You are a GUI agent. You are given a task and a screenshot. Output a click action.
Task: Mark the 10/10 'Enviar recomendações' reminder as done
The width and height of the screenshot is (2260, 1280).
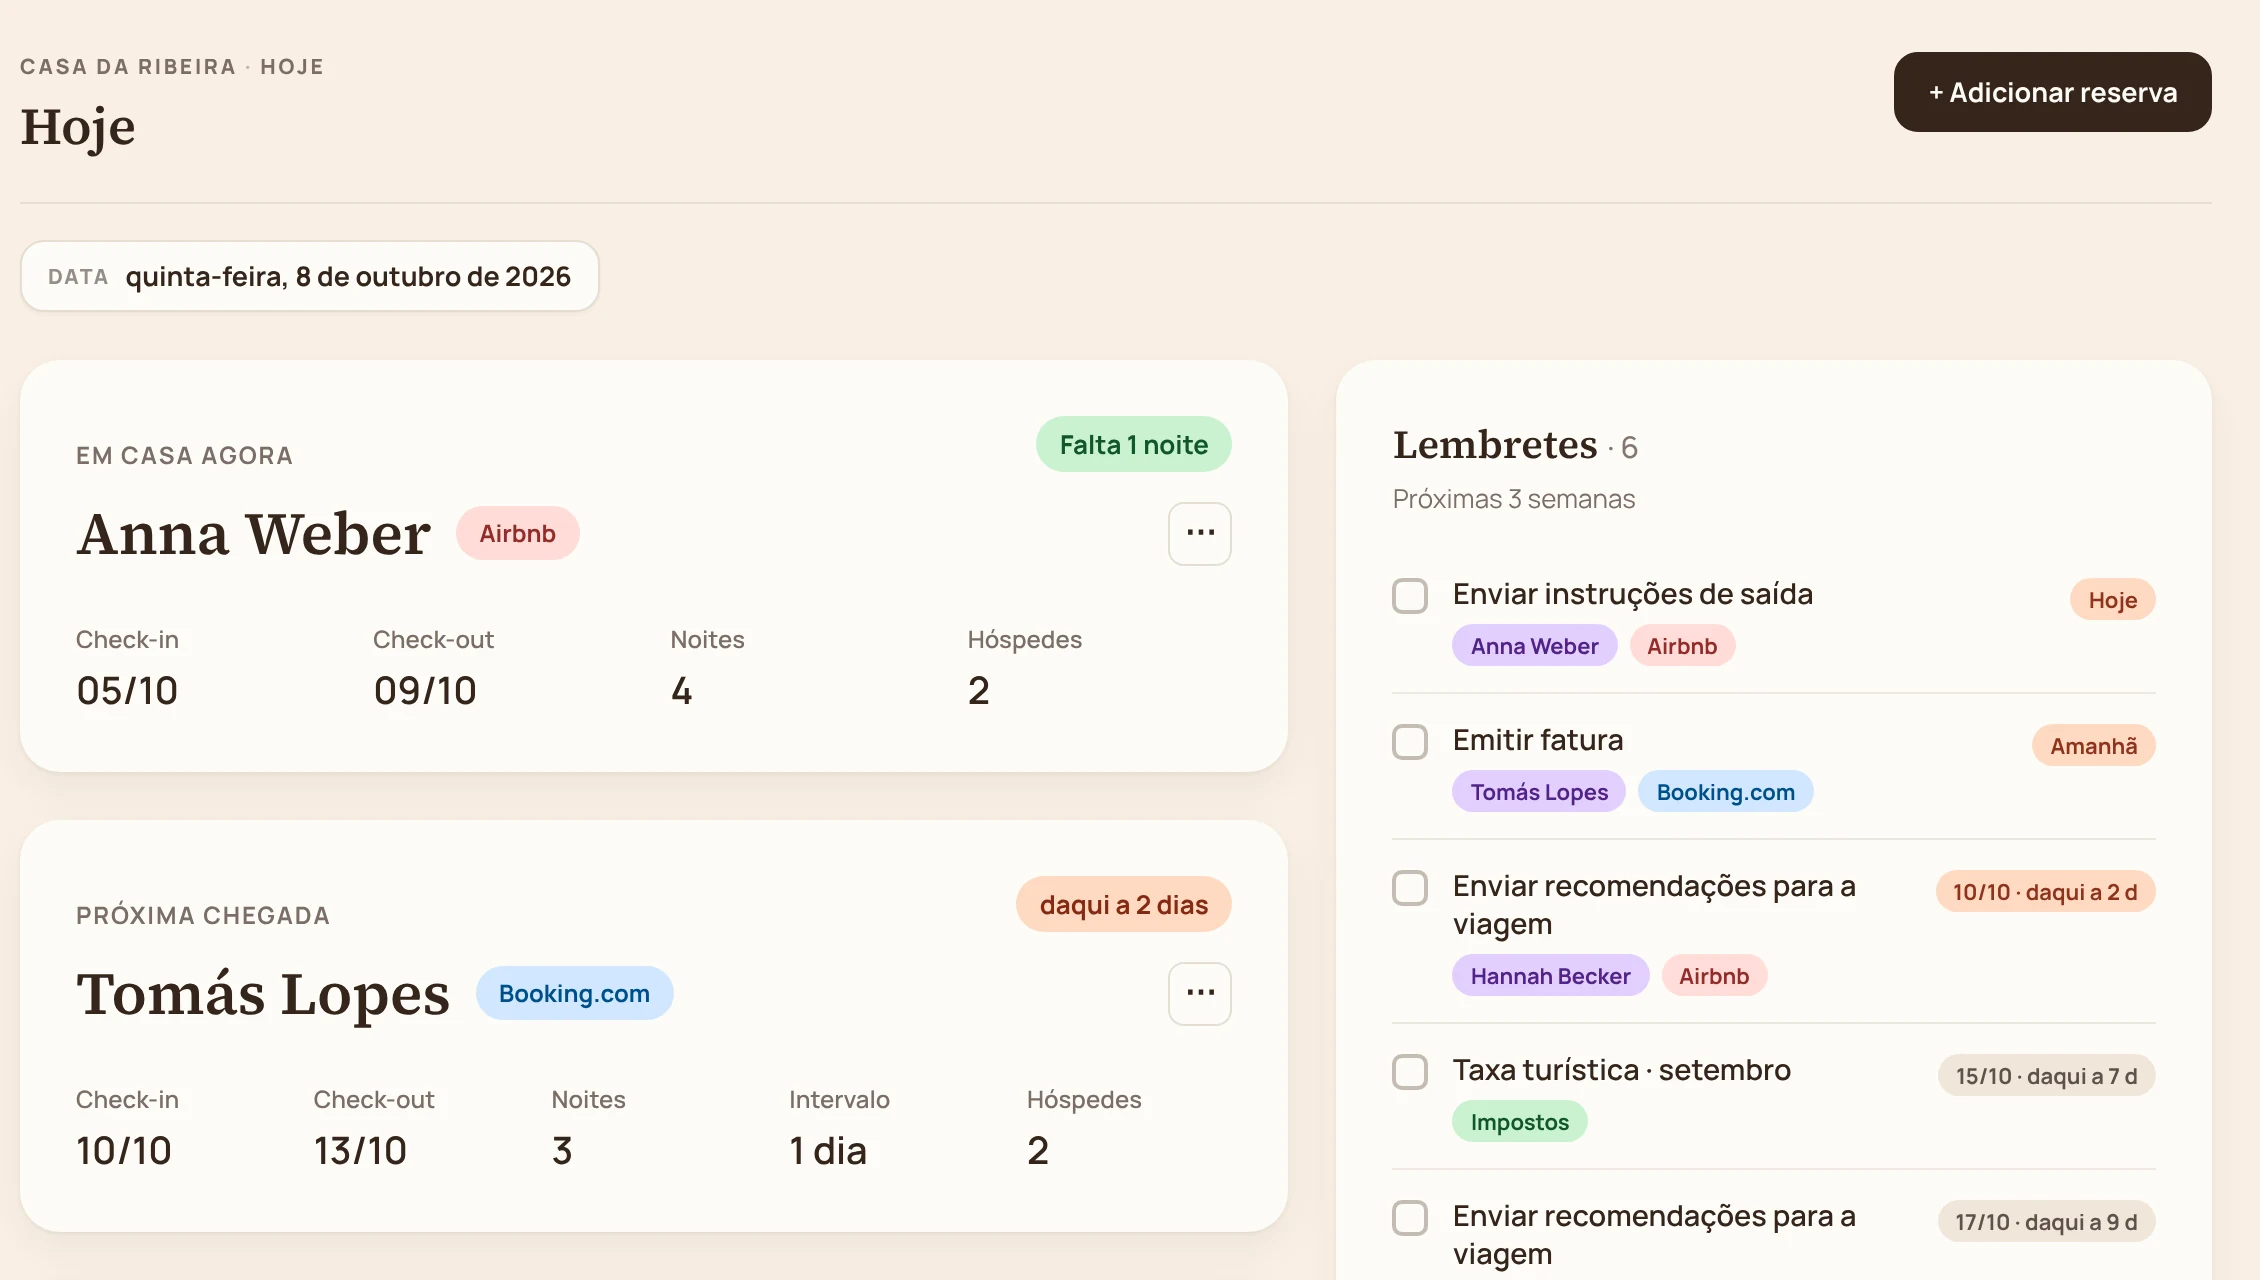click(x=1410, y=887)
